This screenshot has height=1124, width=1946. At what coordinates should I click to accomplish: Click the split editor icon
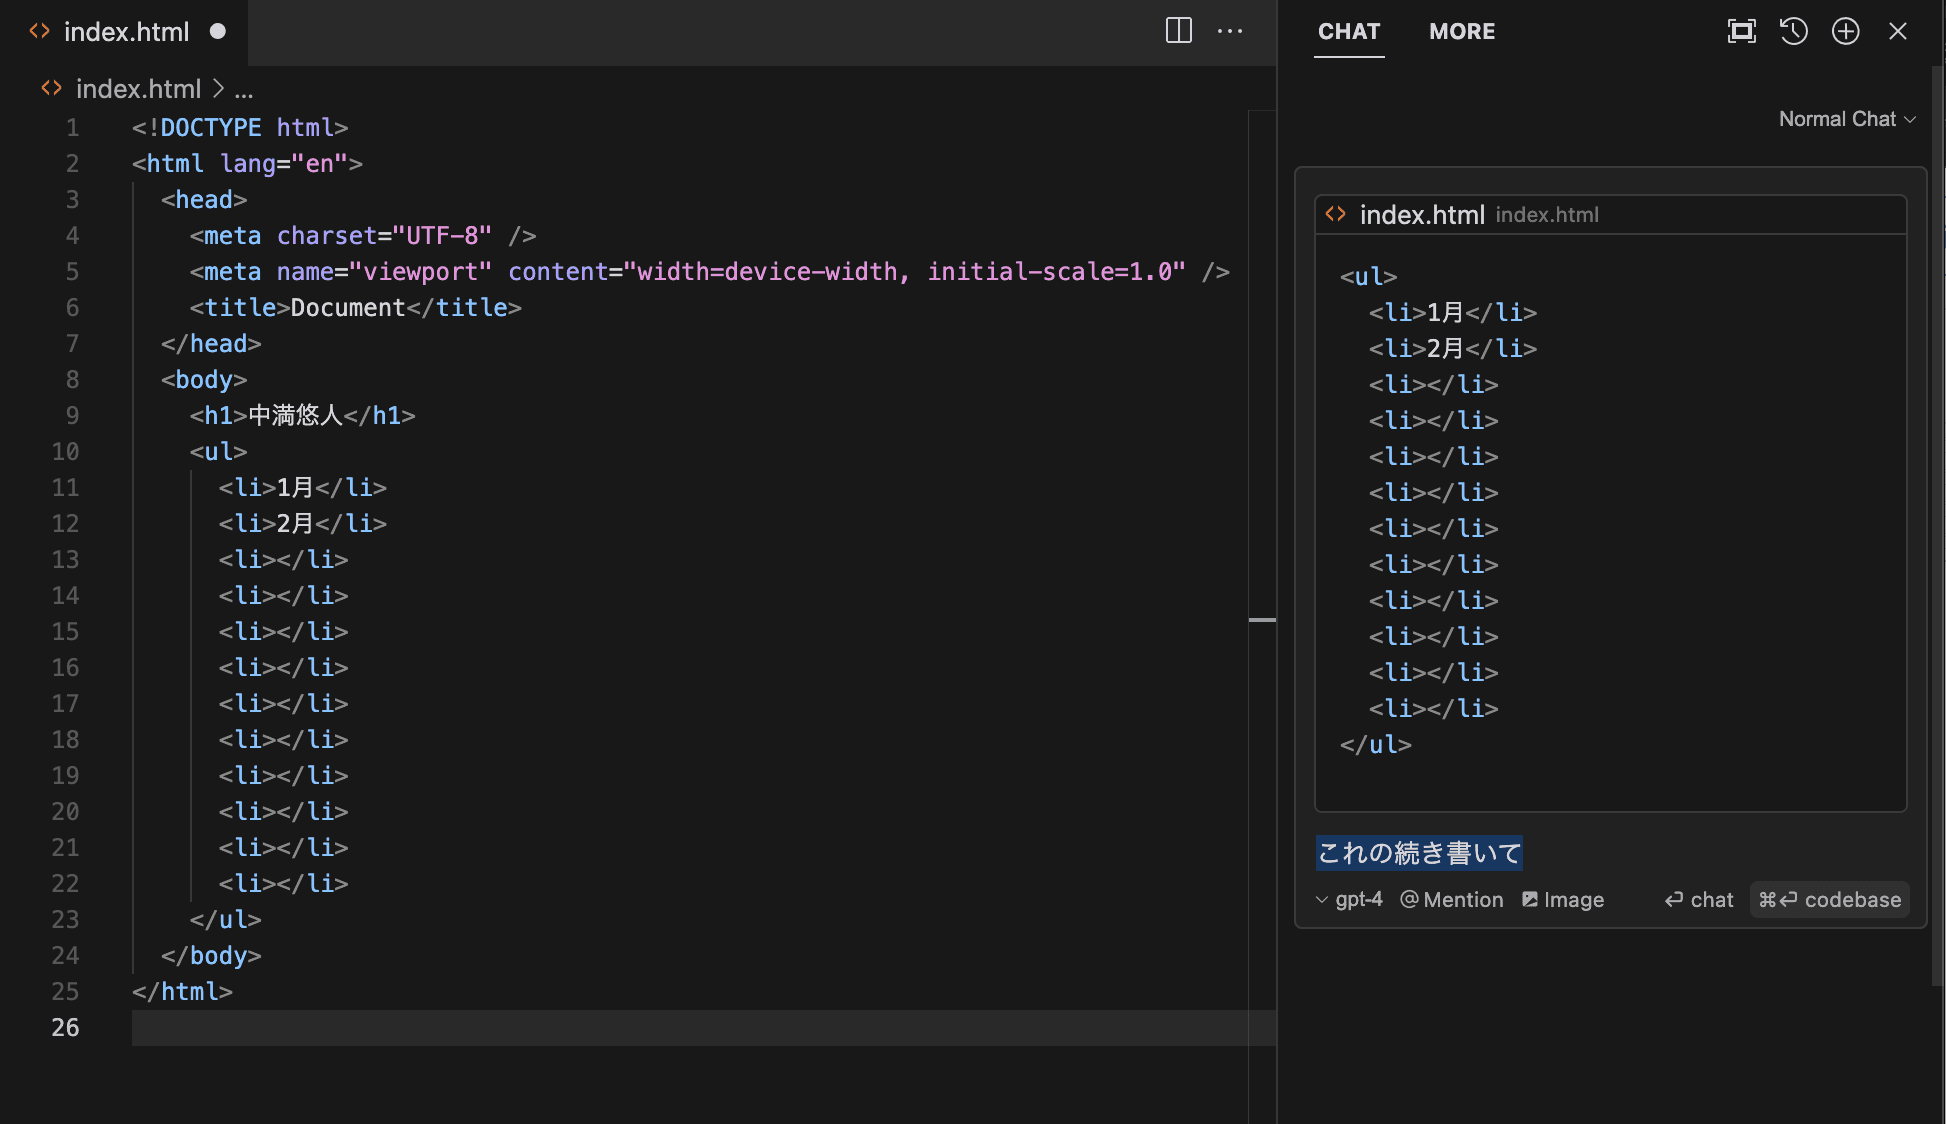pos(1179,31)
